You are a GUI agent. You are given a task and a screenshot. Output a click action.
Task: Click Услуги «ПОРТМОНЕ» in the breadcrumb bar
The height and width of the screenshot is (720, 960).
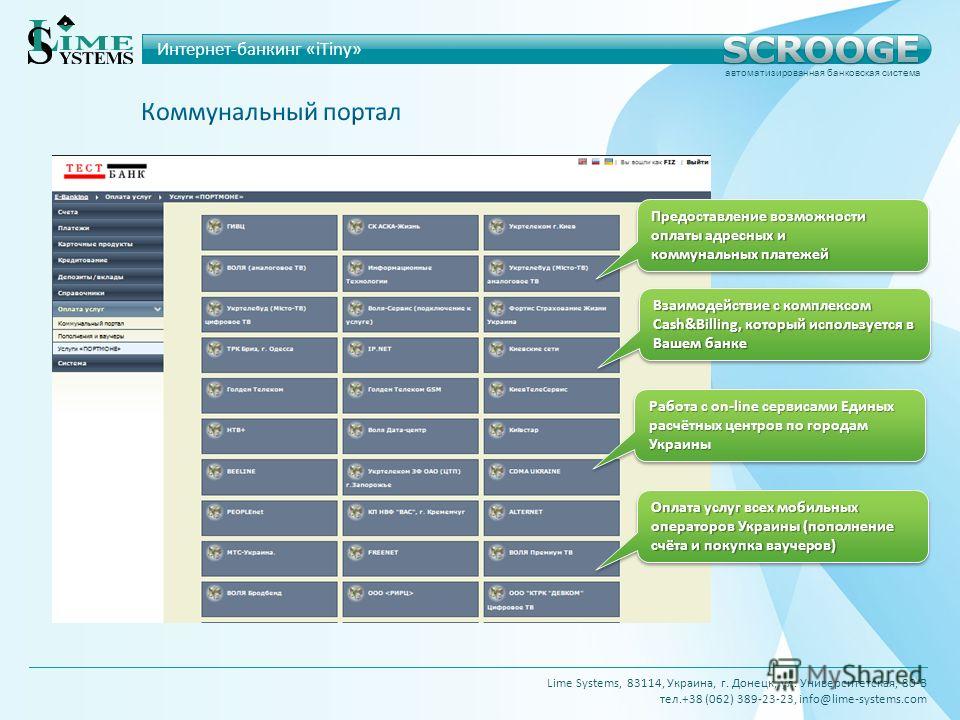pyautogui.click(x=206, y=197)
